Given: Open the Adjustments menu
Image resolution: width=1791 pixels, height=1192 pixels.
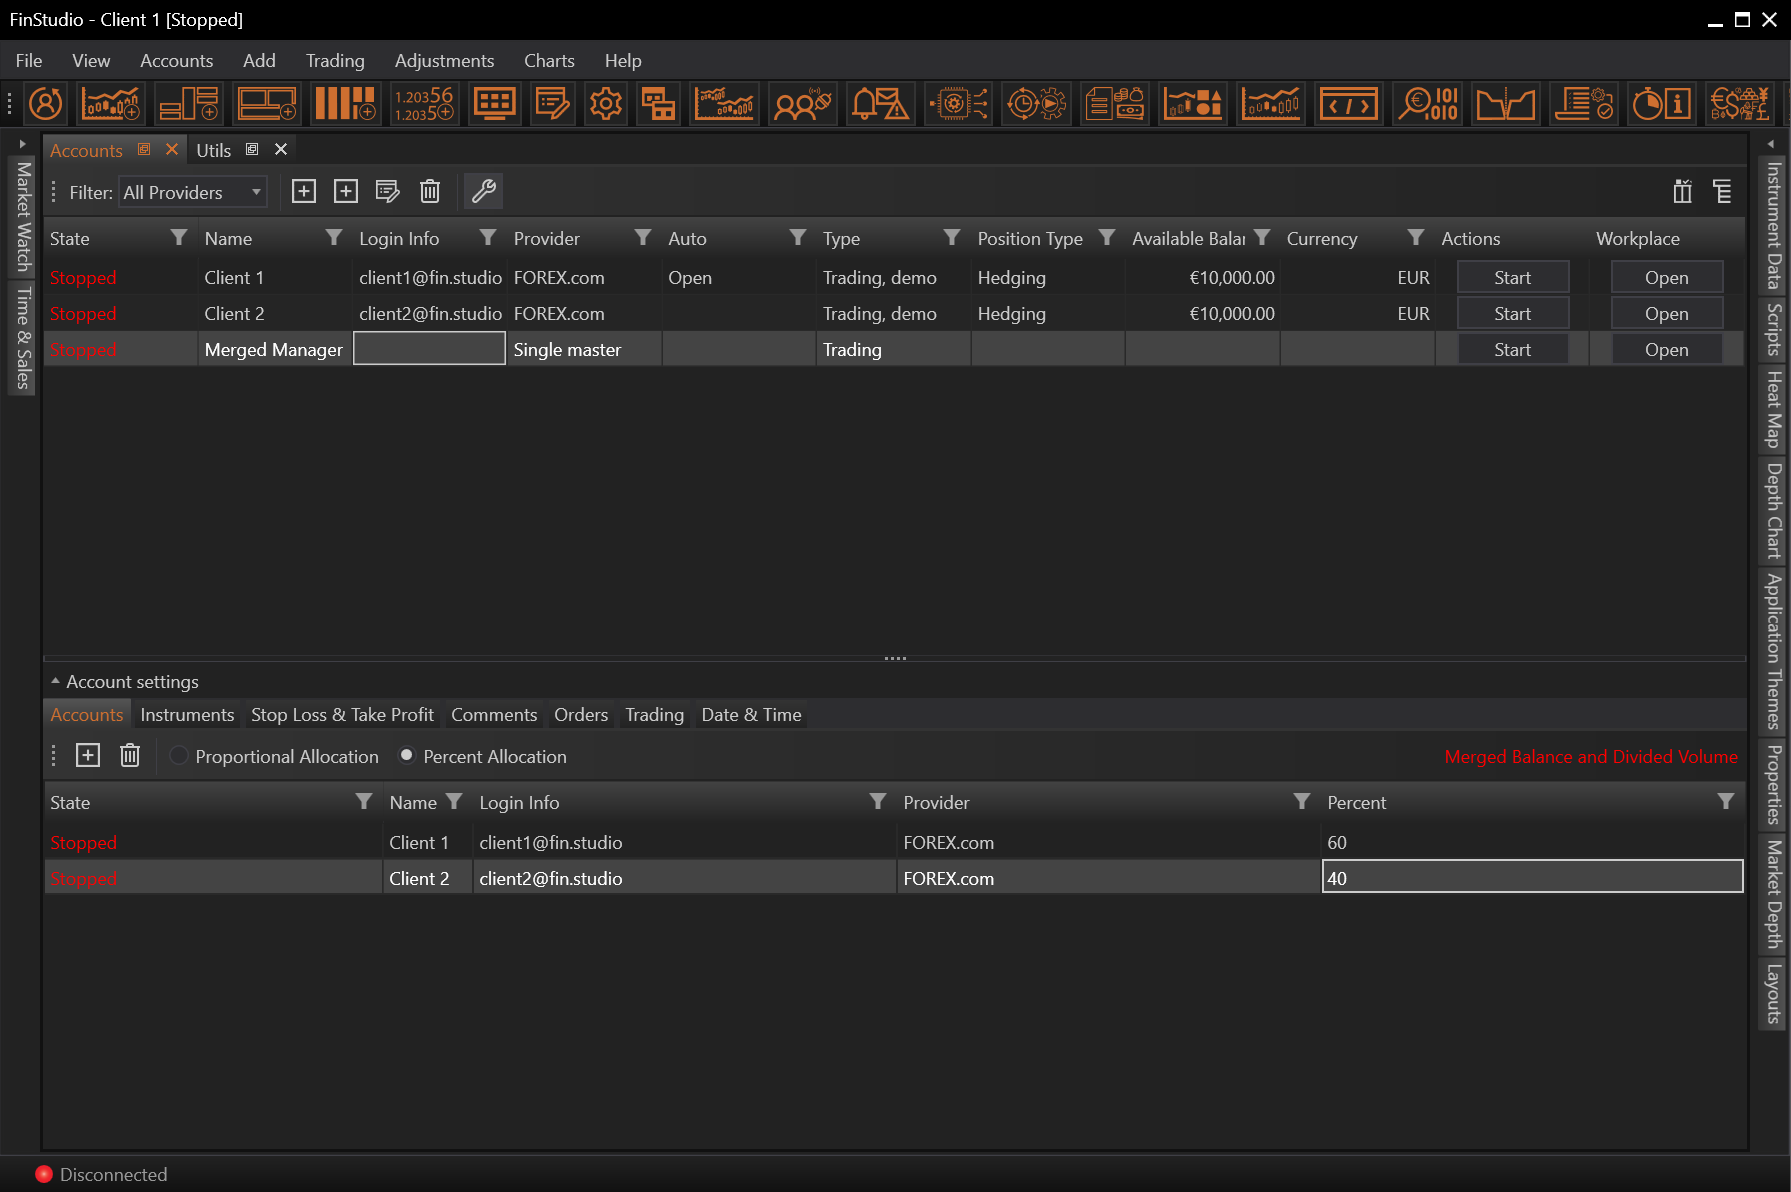Looking at the screenshot, I should 444,61.
